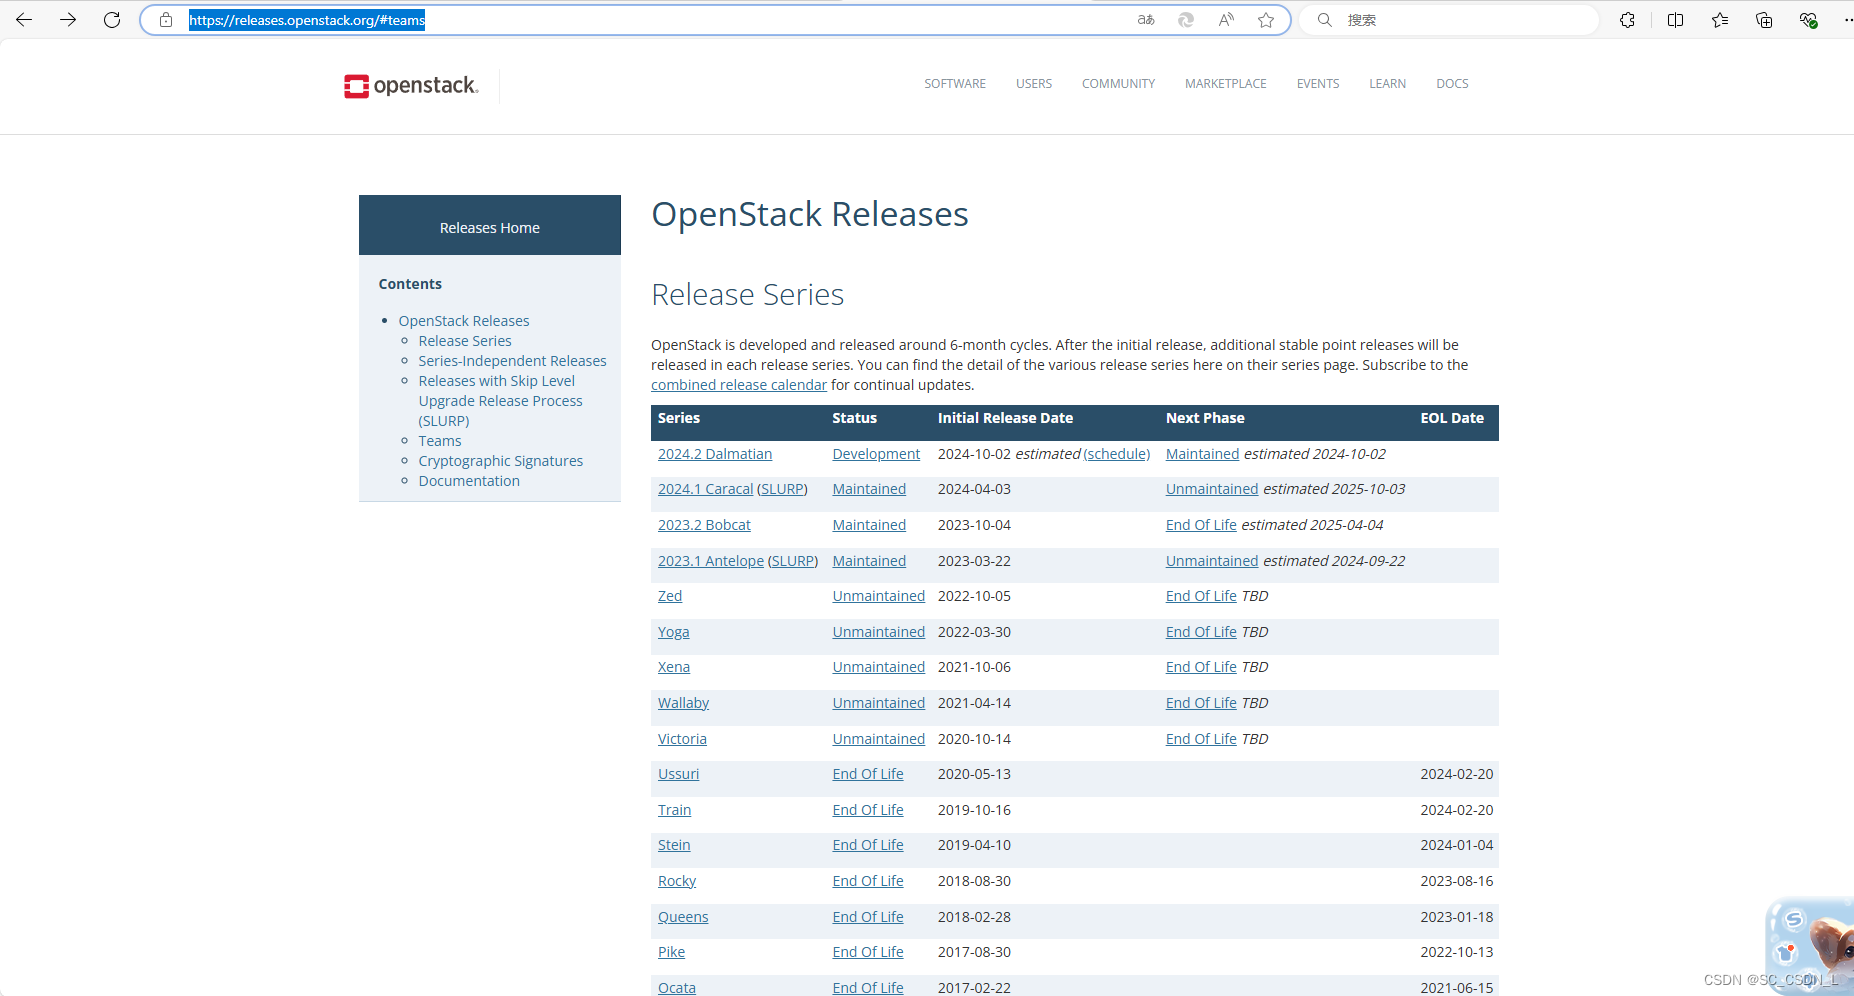Open 2023.2 Bobcat series

point(704,525)
